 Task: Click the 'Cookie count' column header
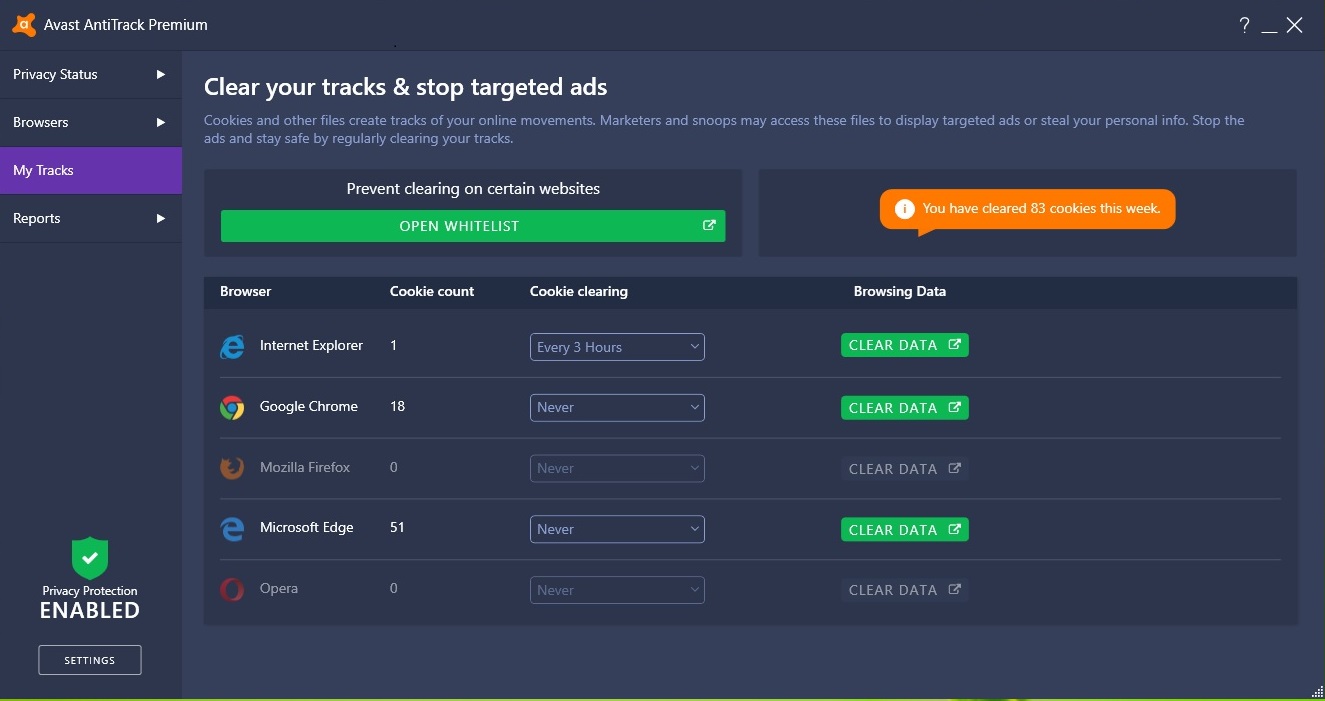[x=432, y=291]
